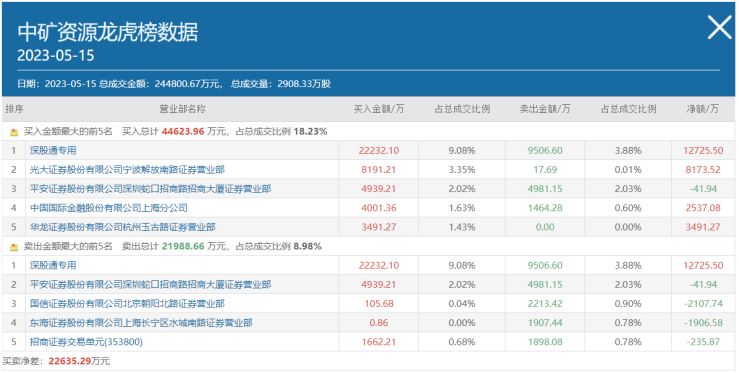Click the 中矿资源龙虎榜数据 title
This screenshot has width=739, height=373.
pyautogui.click(x=108, y=32)
